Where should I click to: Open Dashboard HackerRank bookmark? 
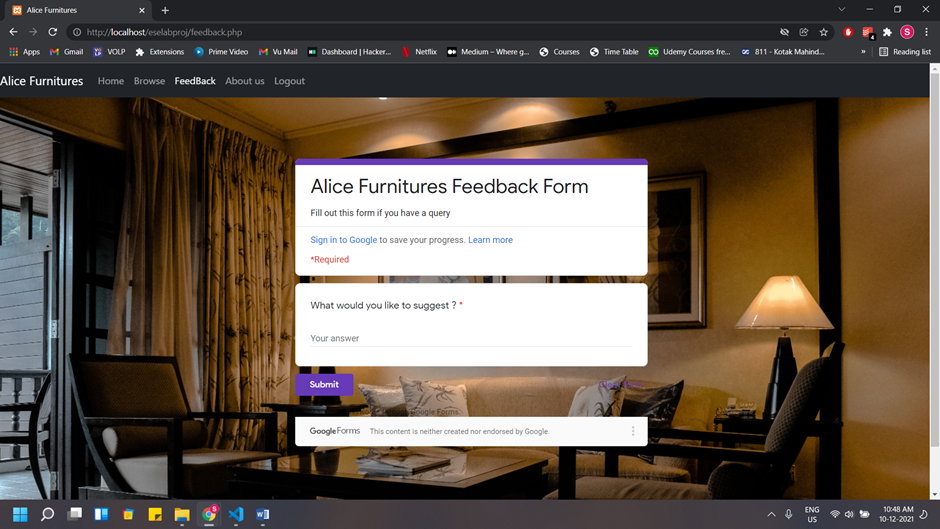tap(349, 52)
